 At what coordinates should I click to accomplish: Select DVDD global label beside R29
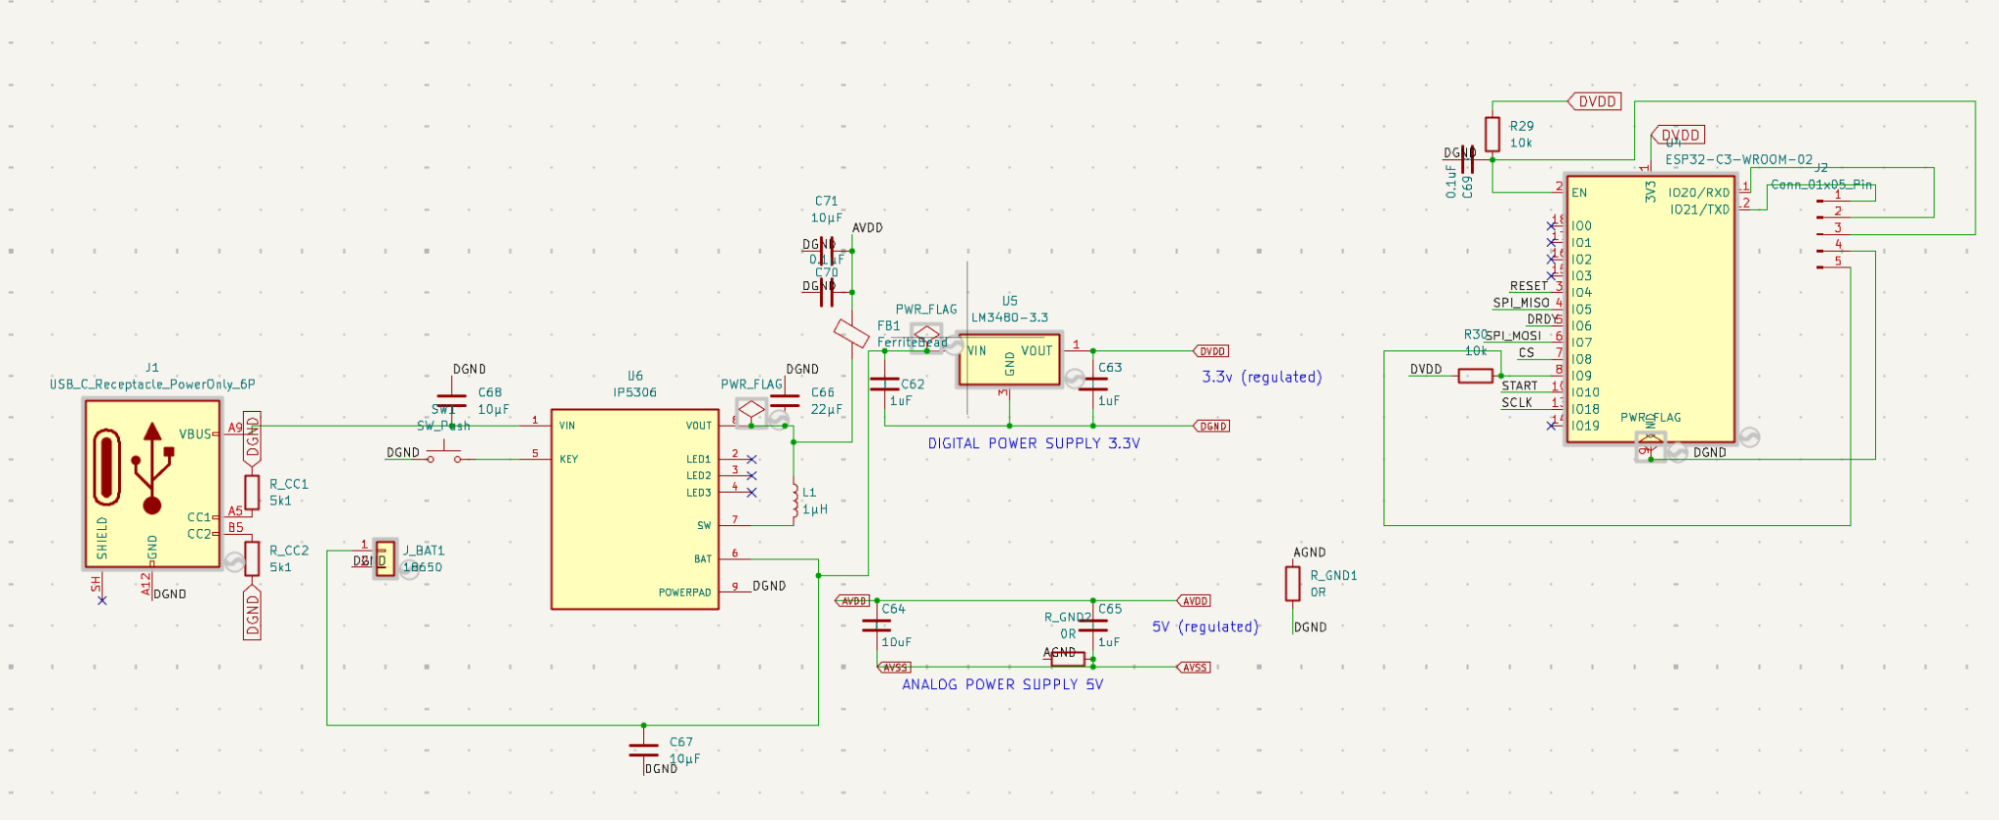(x=1594, y=101)
